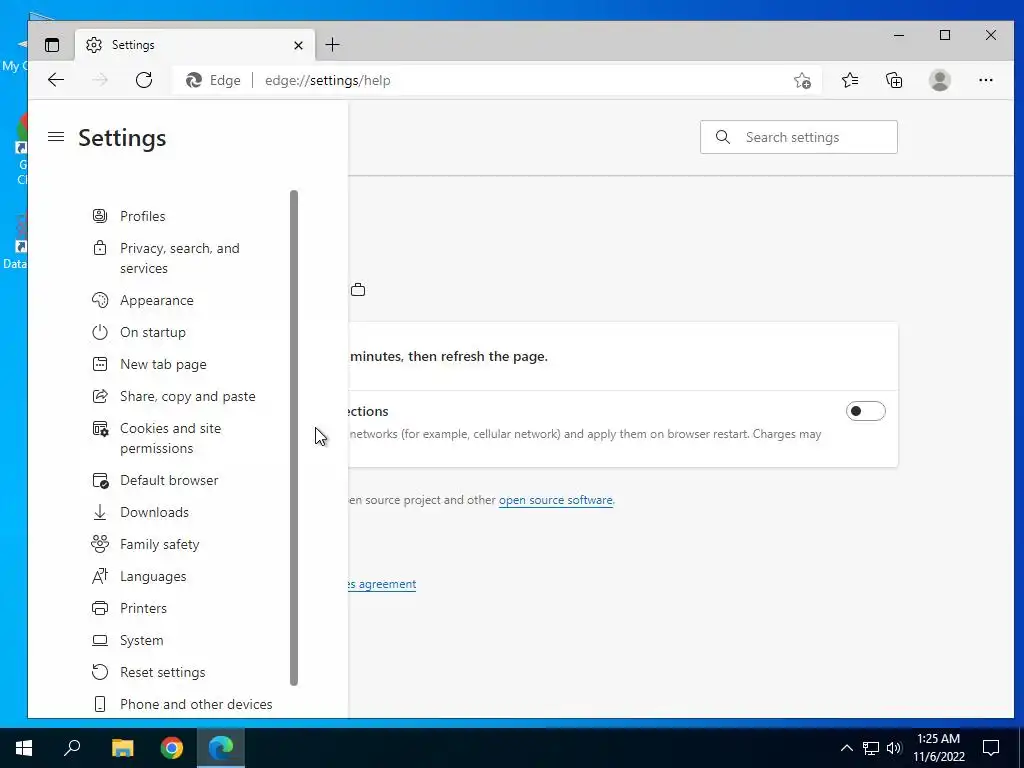This screenshot has width=1024, height=768.
Task: Open File Explorer from taskbar
Action: 122,748
